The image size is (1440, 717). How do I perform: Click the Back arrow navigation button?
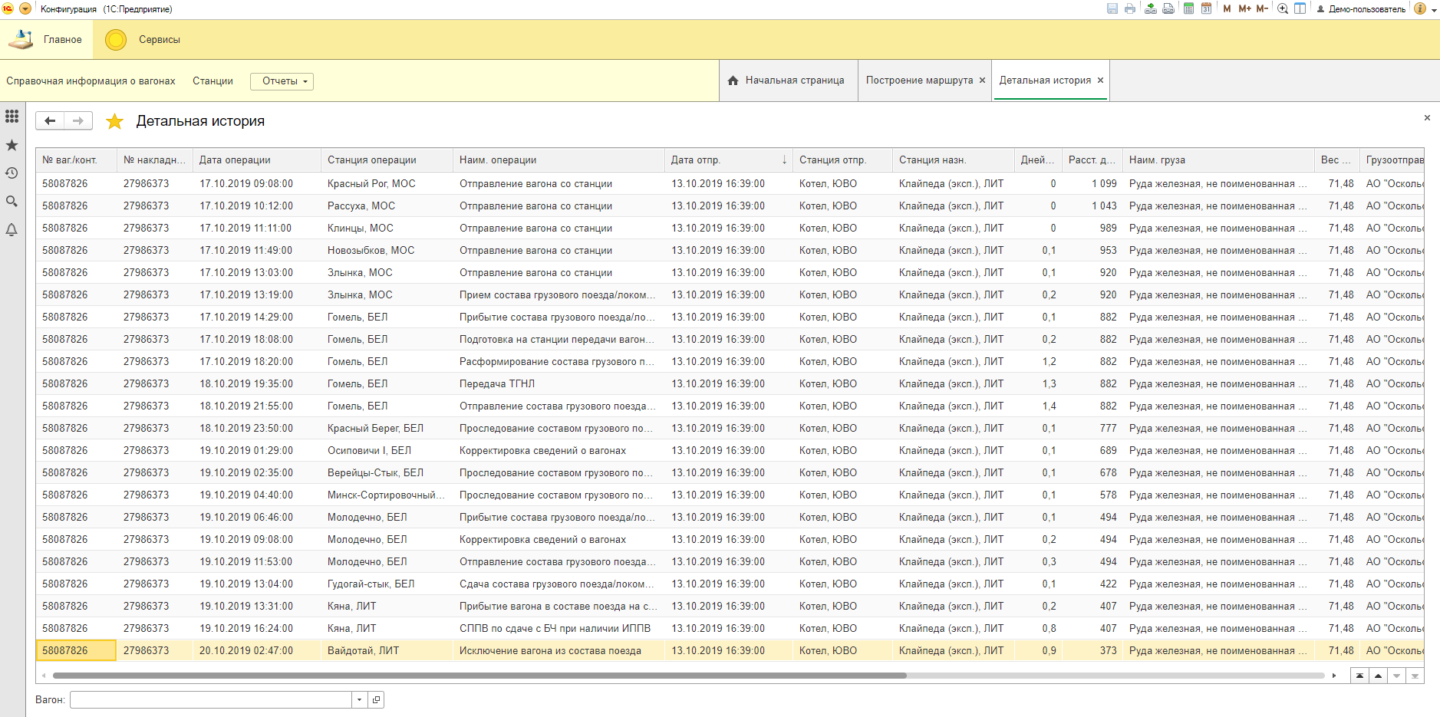(50, 121)
